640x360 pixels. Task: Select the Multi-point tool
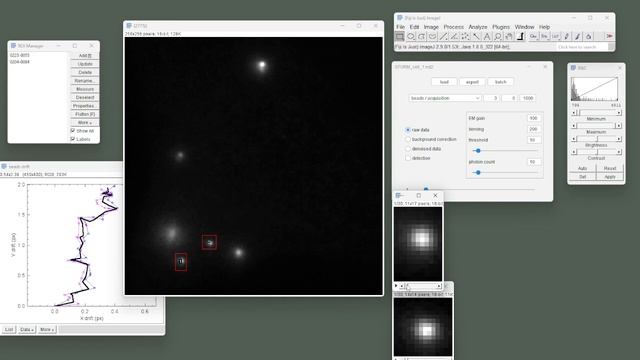tap(465, 37)
